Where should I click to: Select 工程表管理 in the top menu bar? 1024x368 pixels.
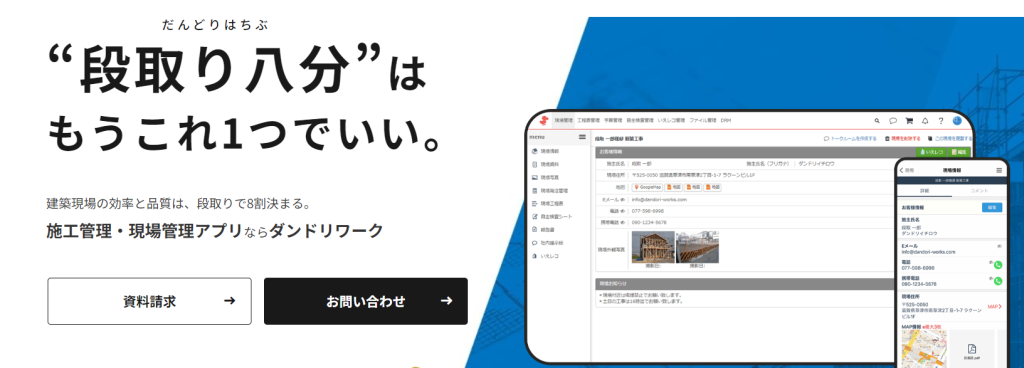point(588,121)
